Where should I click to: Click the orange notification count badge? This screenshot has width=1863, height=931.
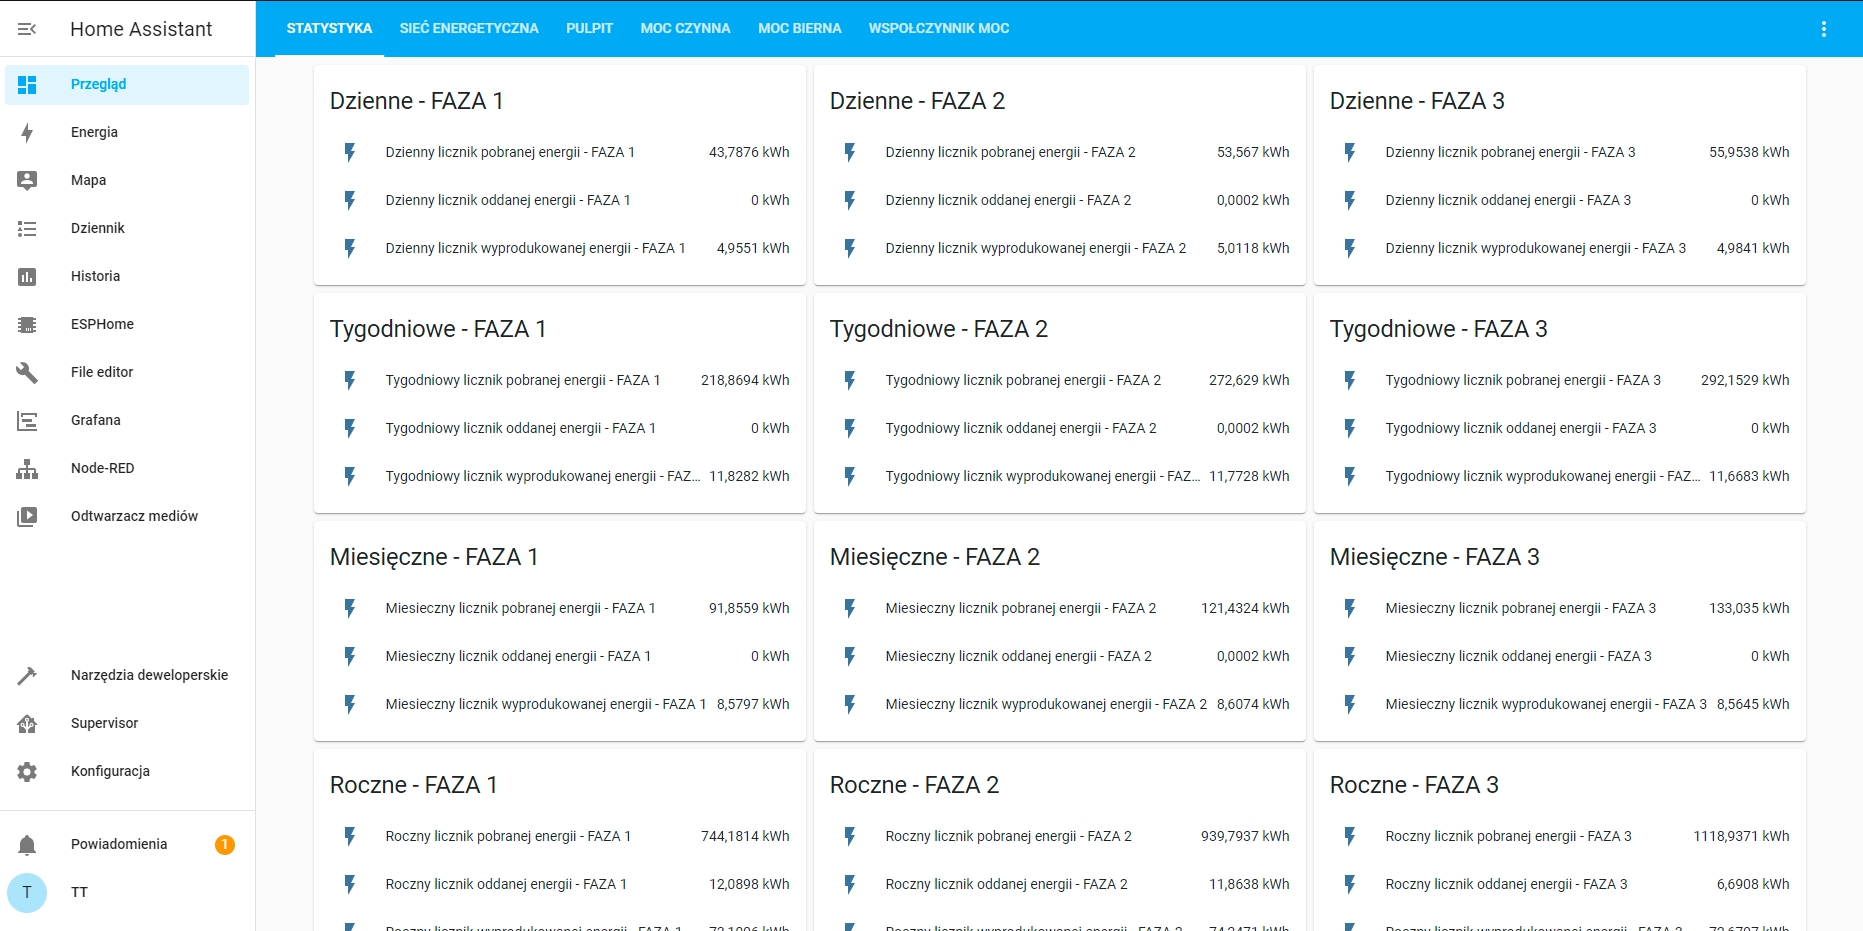(x=225, y=845)
